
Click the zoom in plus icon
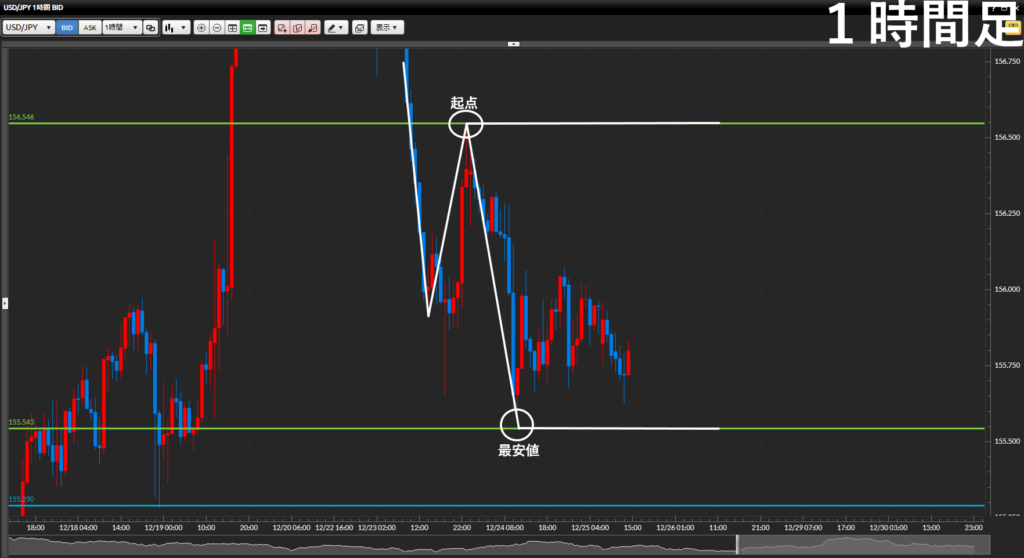(202, 28)
